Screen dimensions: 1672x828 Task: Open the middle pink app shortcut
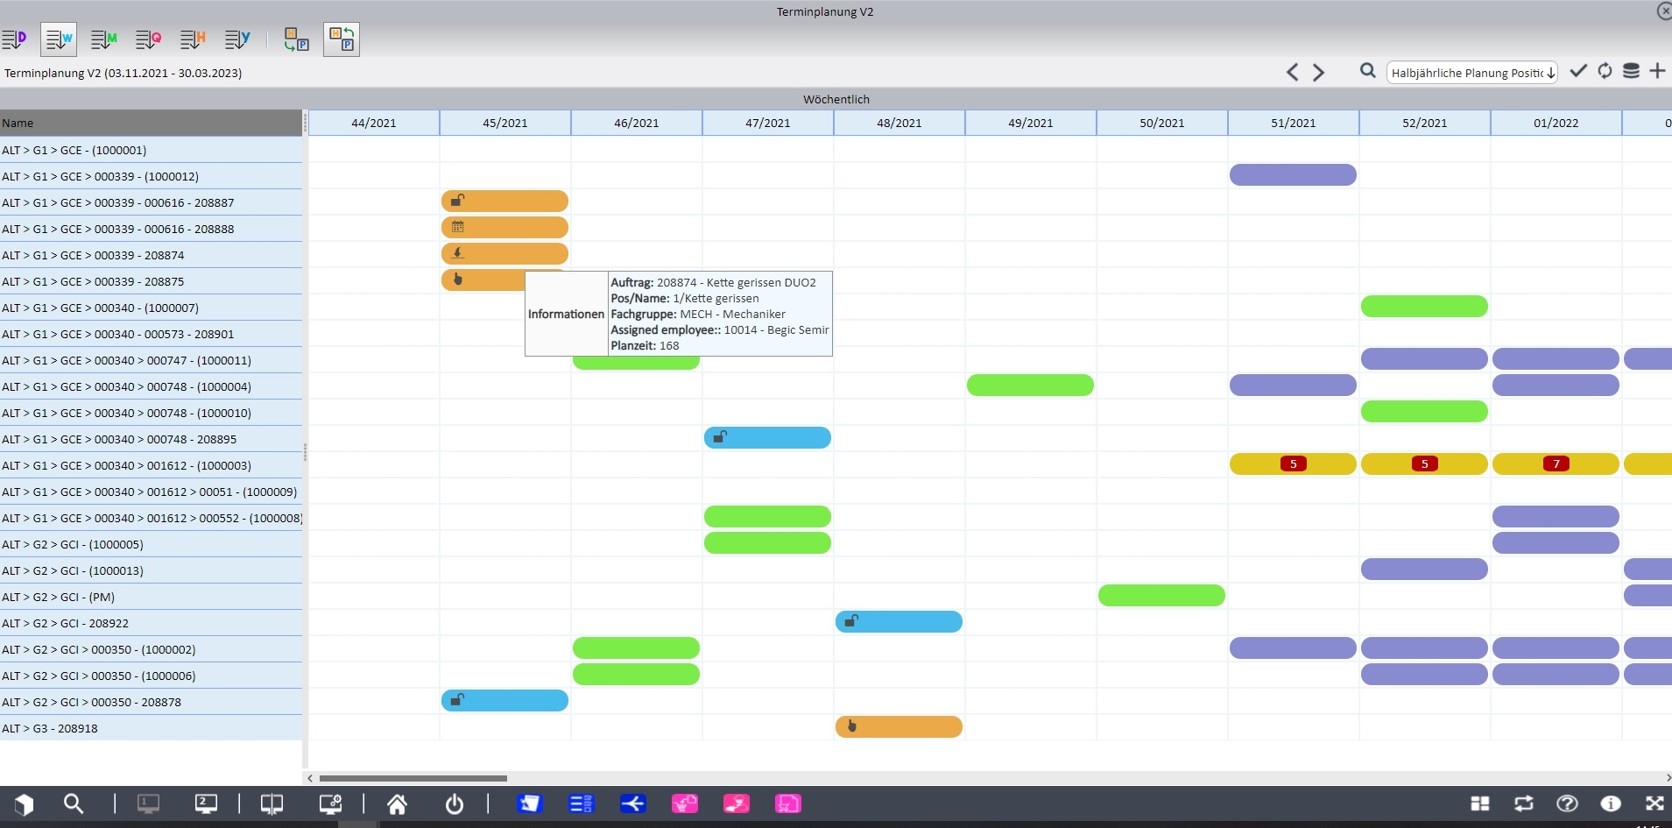click(x=737, y=803)
